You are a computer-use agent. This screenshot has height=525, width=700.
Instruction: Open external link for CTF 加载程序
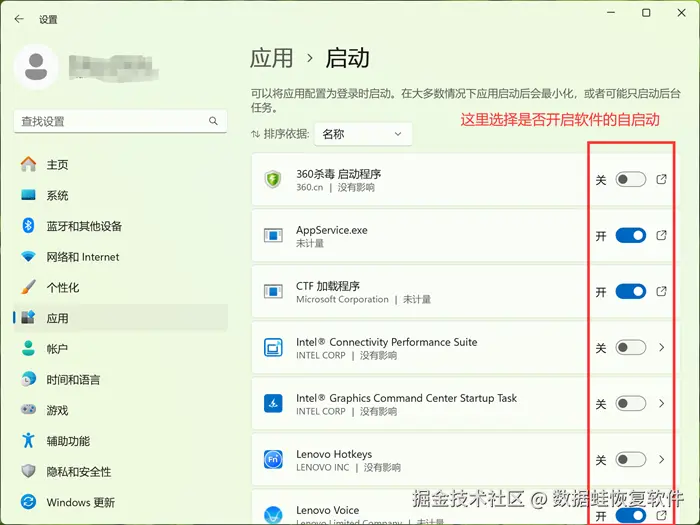[x=661, y=292]
